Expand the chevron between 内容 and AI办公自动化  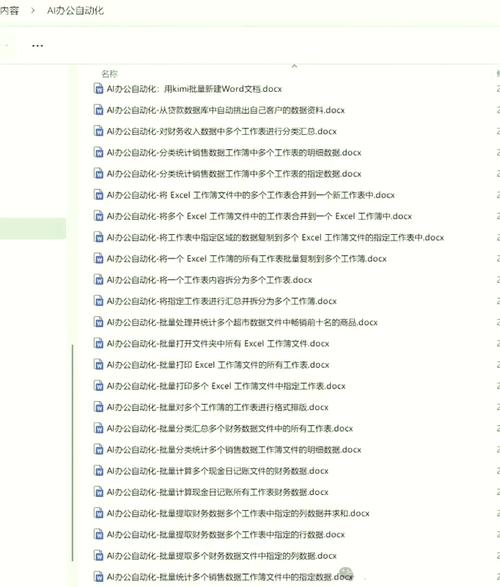coord(33,10)
